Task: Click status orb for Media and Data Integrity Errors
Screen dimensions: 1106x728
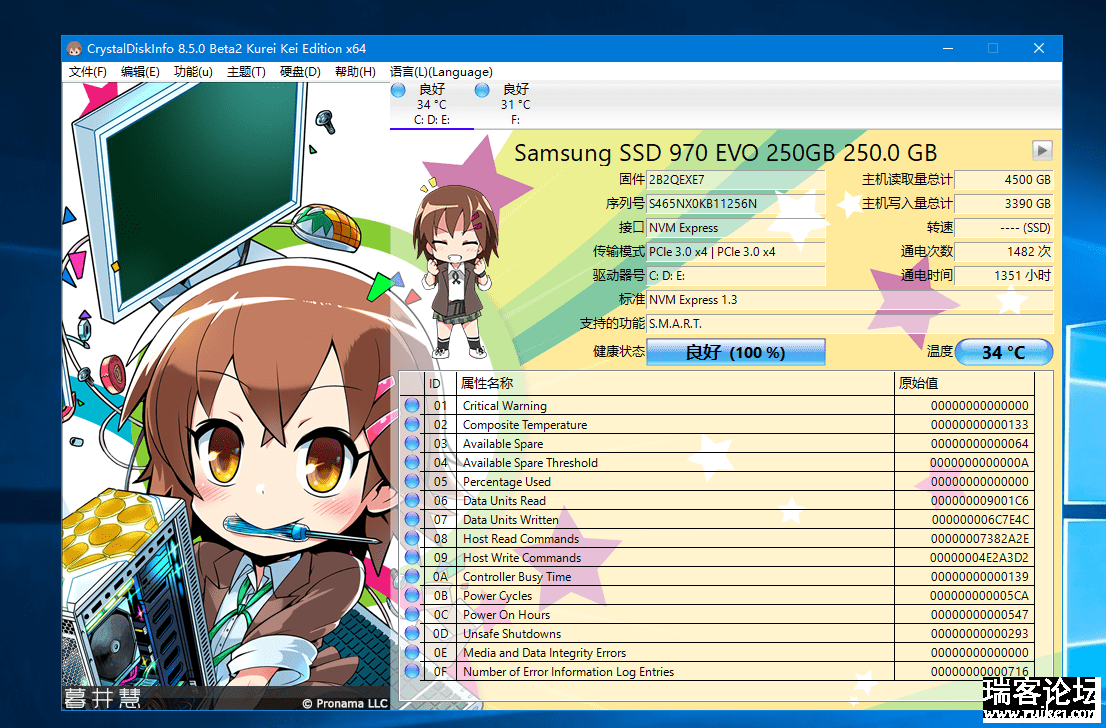Action: 412,653
